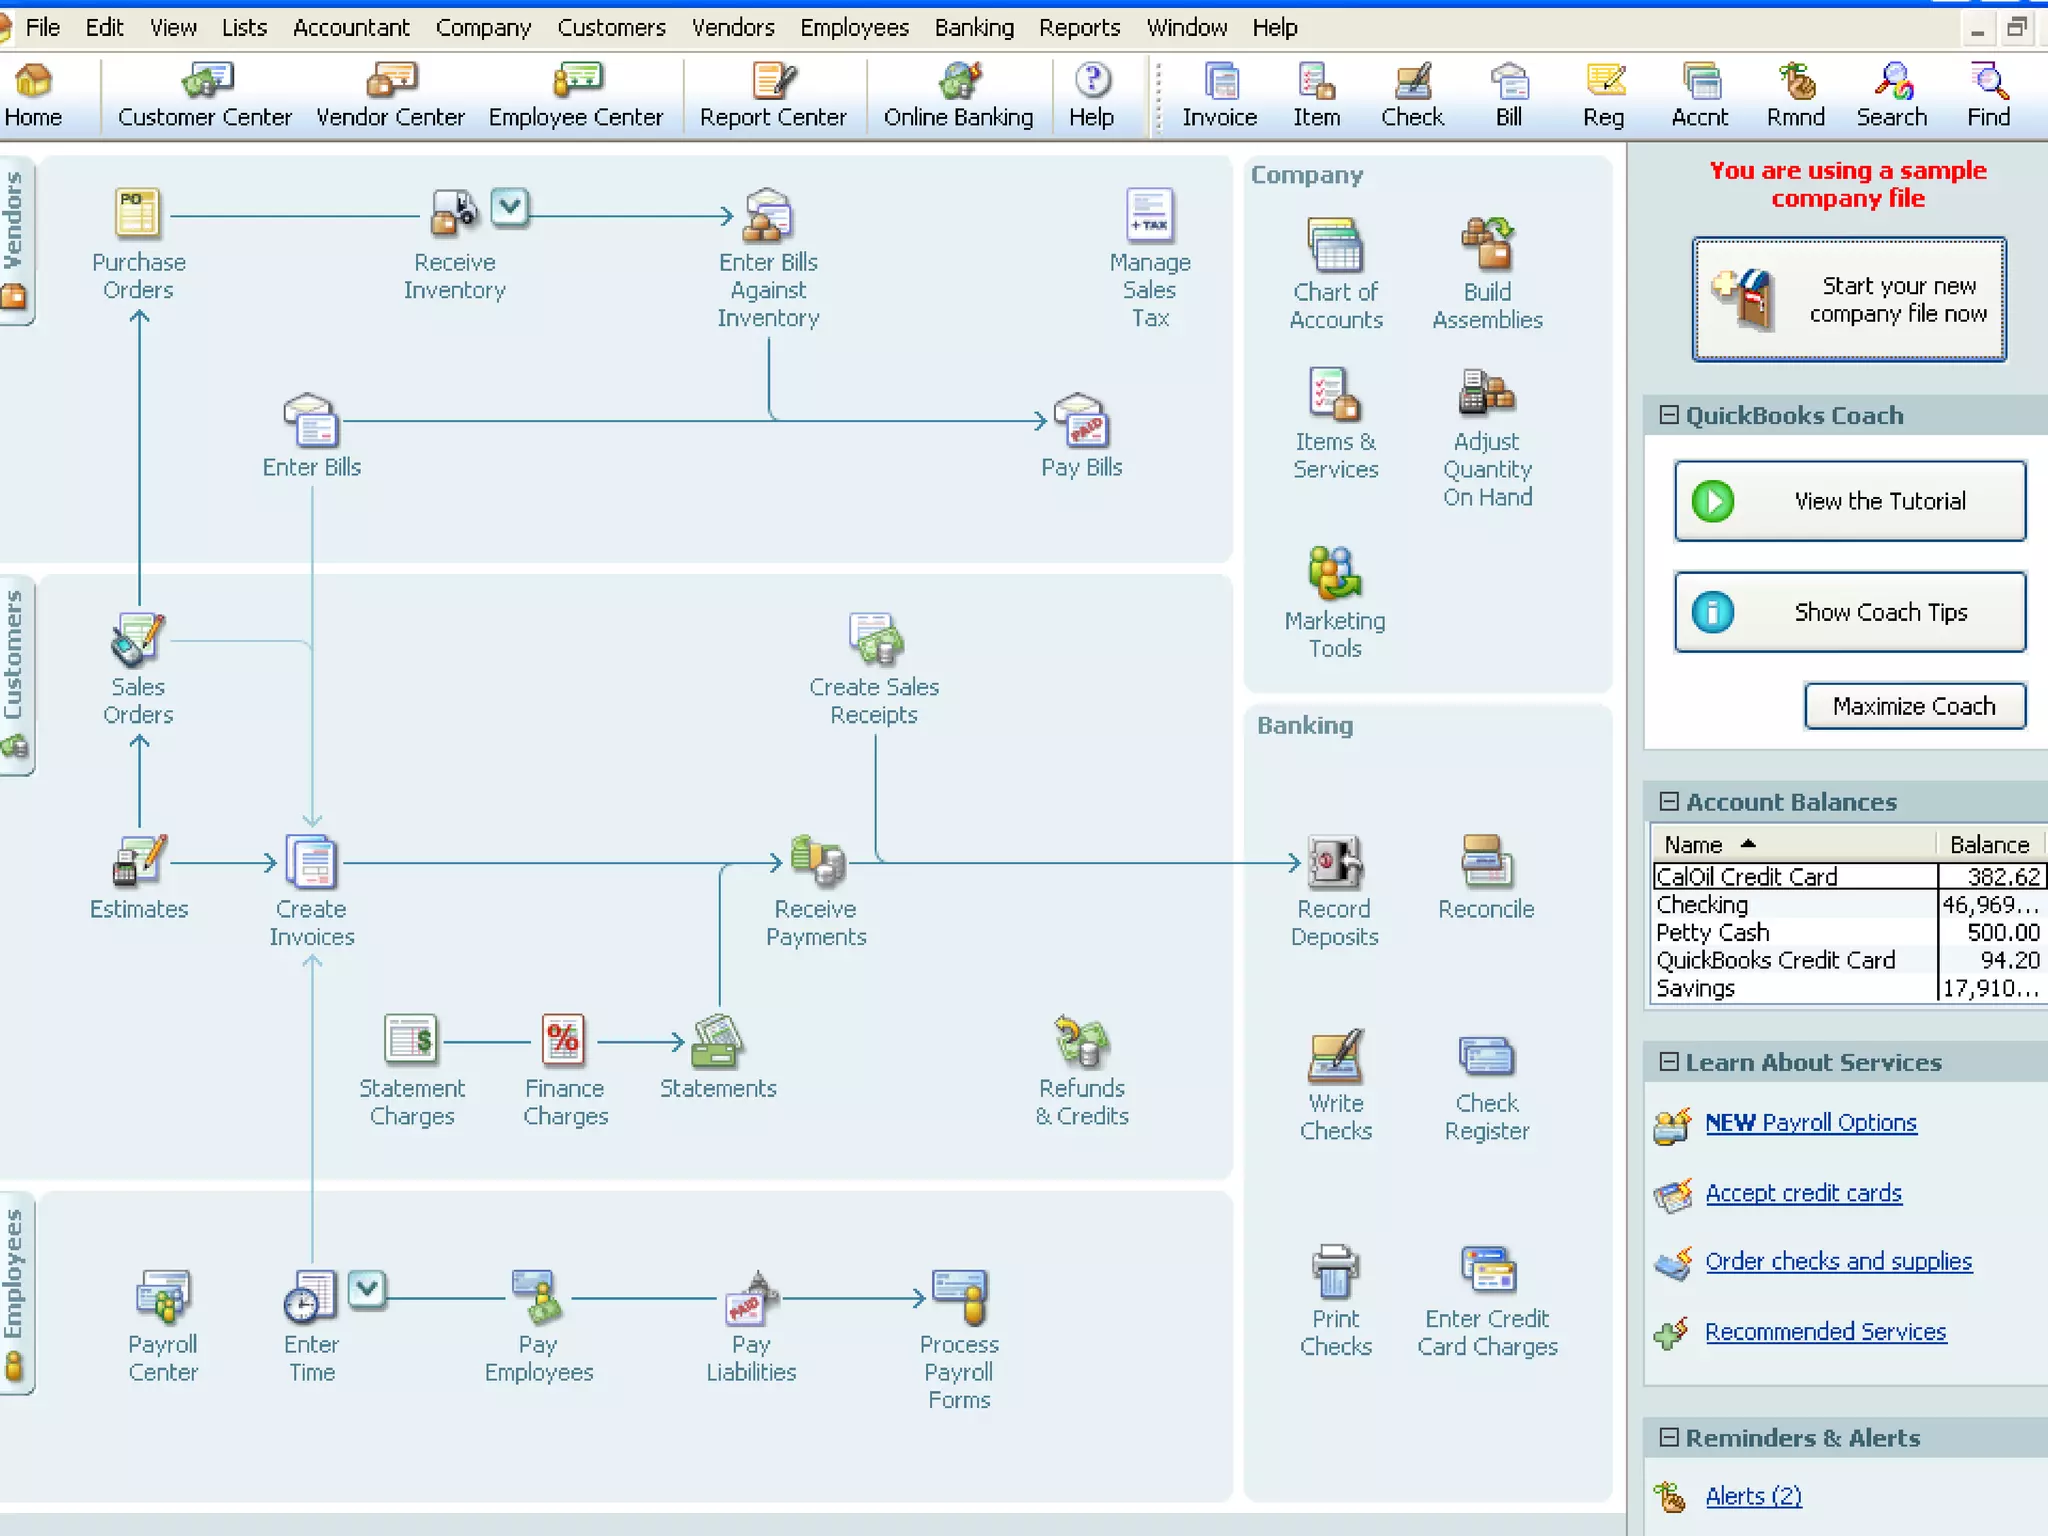The image size is (2048, 1536).
Task: Open the Purchase Orders icon
Action: point(138,214)
